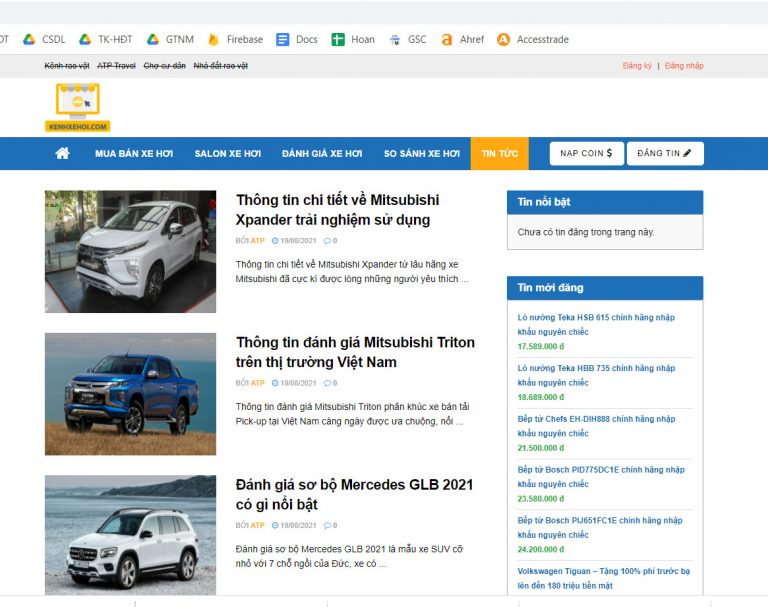Open the Nhà đất rao vặt link
768x607 pixels.
click(220, 66)
